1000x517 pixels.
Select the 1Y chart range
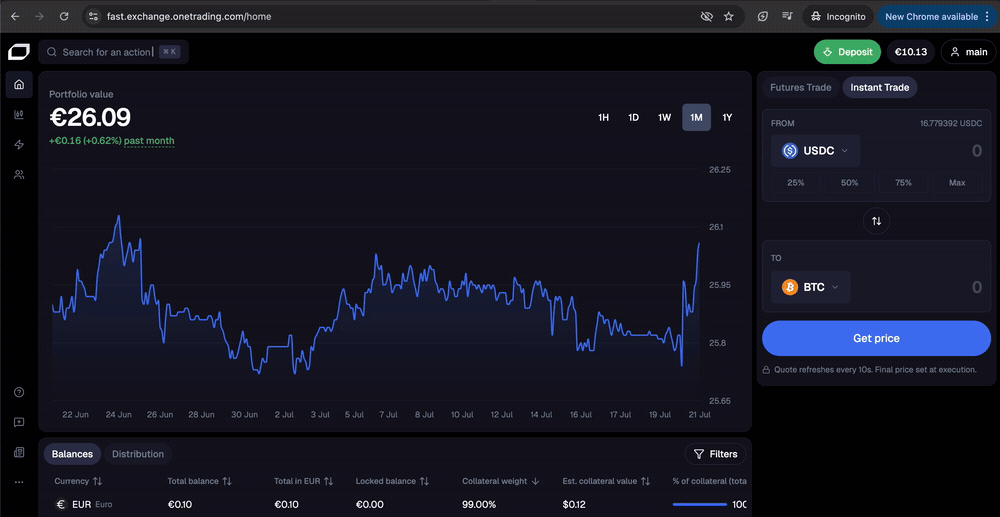pos(727,117)
